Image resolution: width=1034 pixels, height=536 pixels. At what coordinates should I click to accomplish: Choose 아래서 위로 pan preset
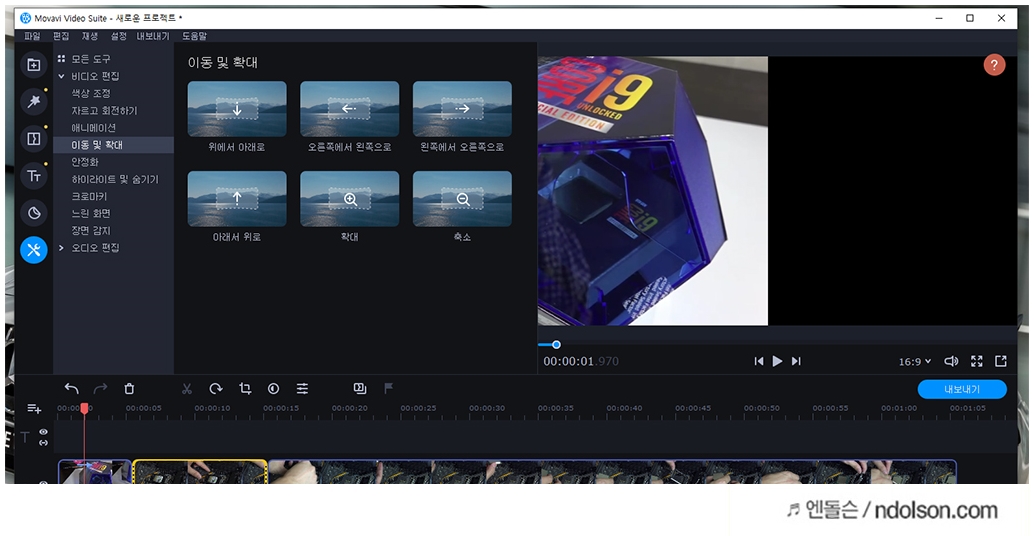click(237, 199)
